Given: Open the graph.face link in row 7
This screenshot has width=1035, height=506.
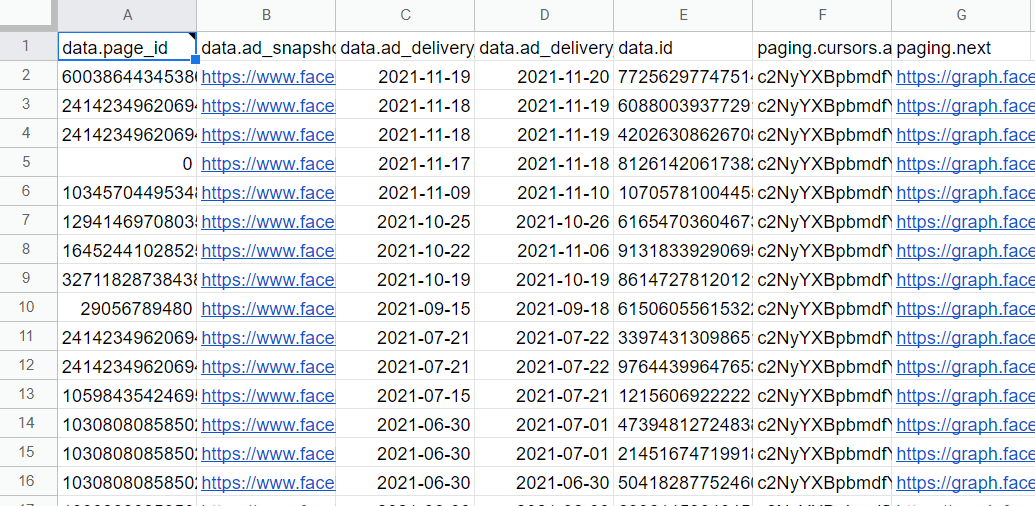Looking at the screenshot, I should 965,222.
